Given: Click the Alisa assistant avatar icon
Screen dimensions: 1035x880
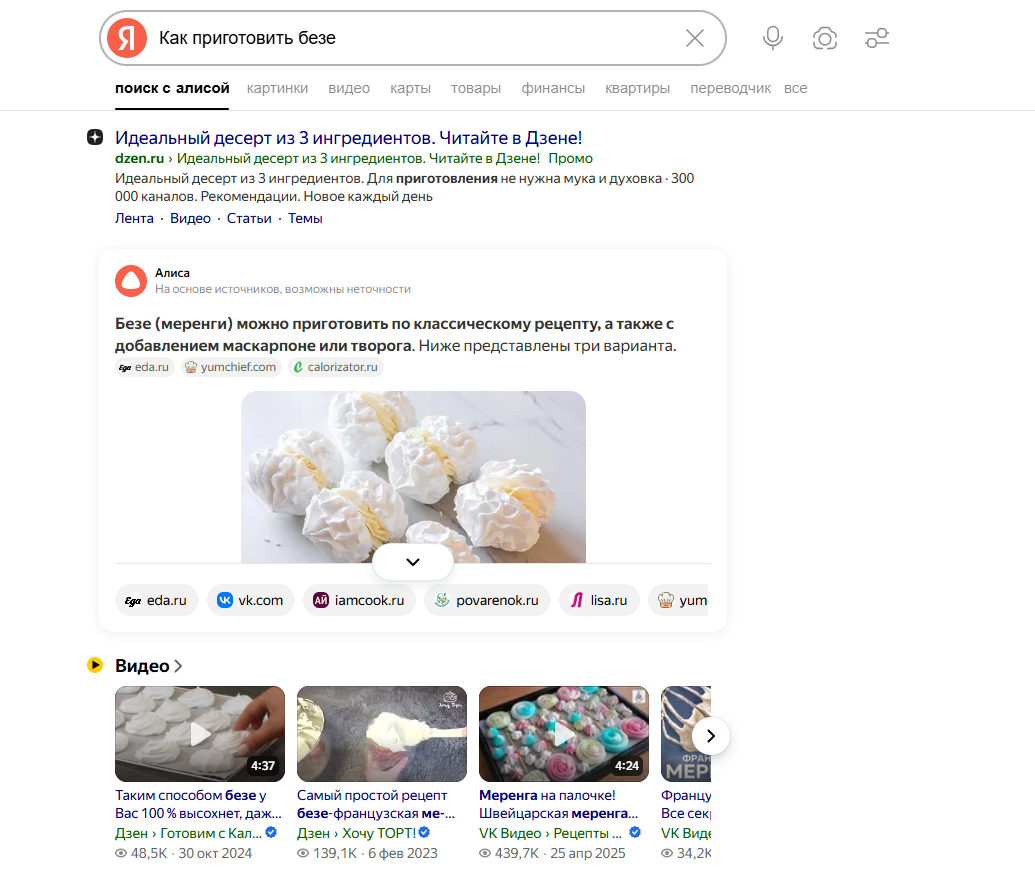Looking at the screenshot, I should pyautogui.click(x=130, y=281).
